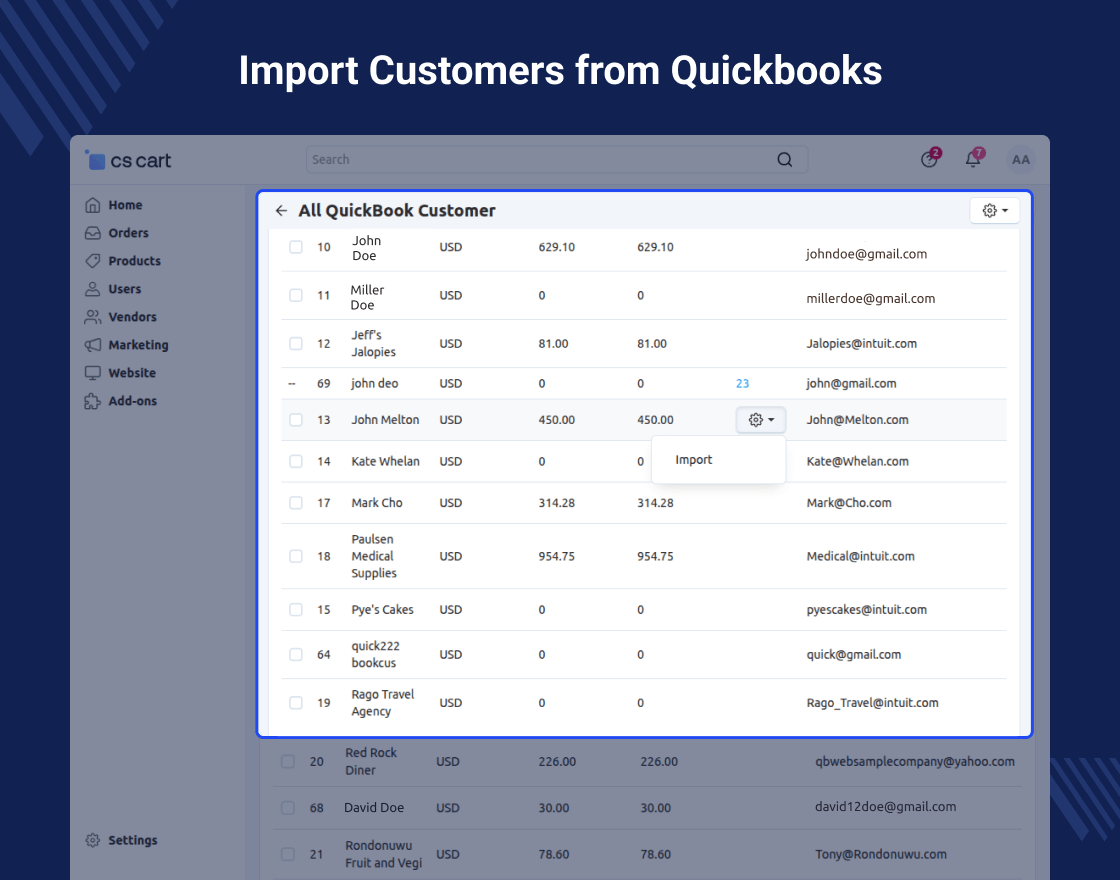
Task: Click Website in the sidebar
Action: pyautogui.click(x=131, y=373)
